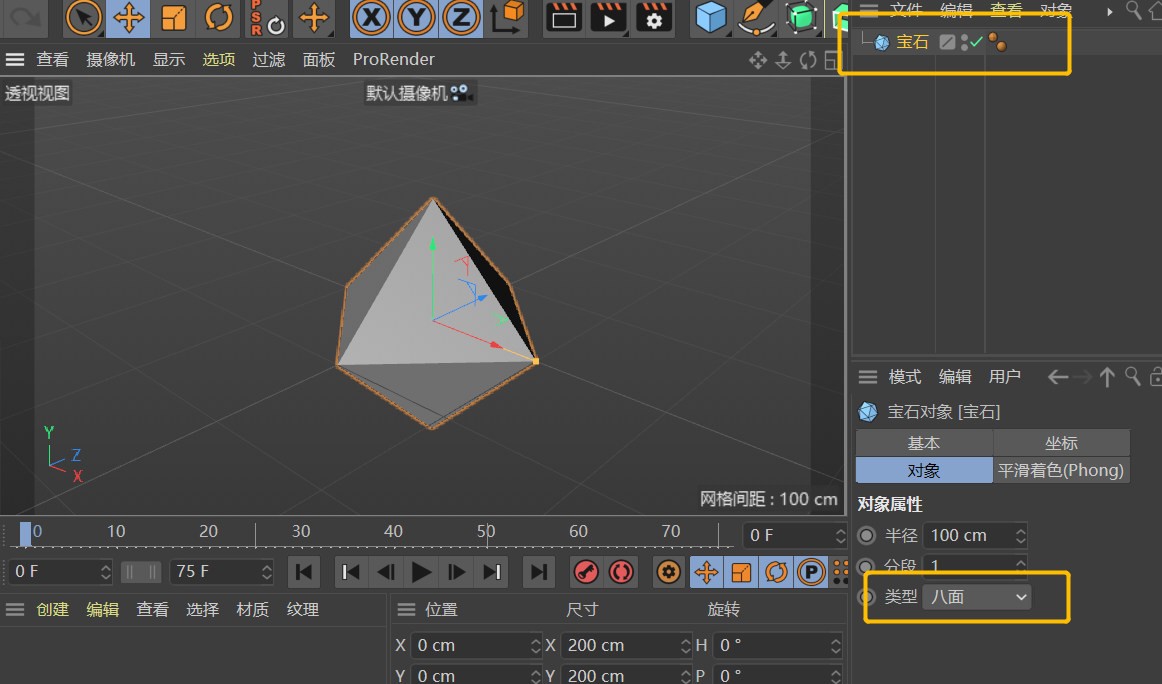Toggle 宝石 visibility dots

(964, 42)
